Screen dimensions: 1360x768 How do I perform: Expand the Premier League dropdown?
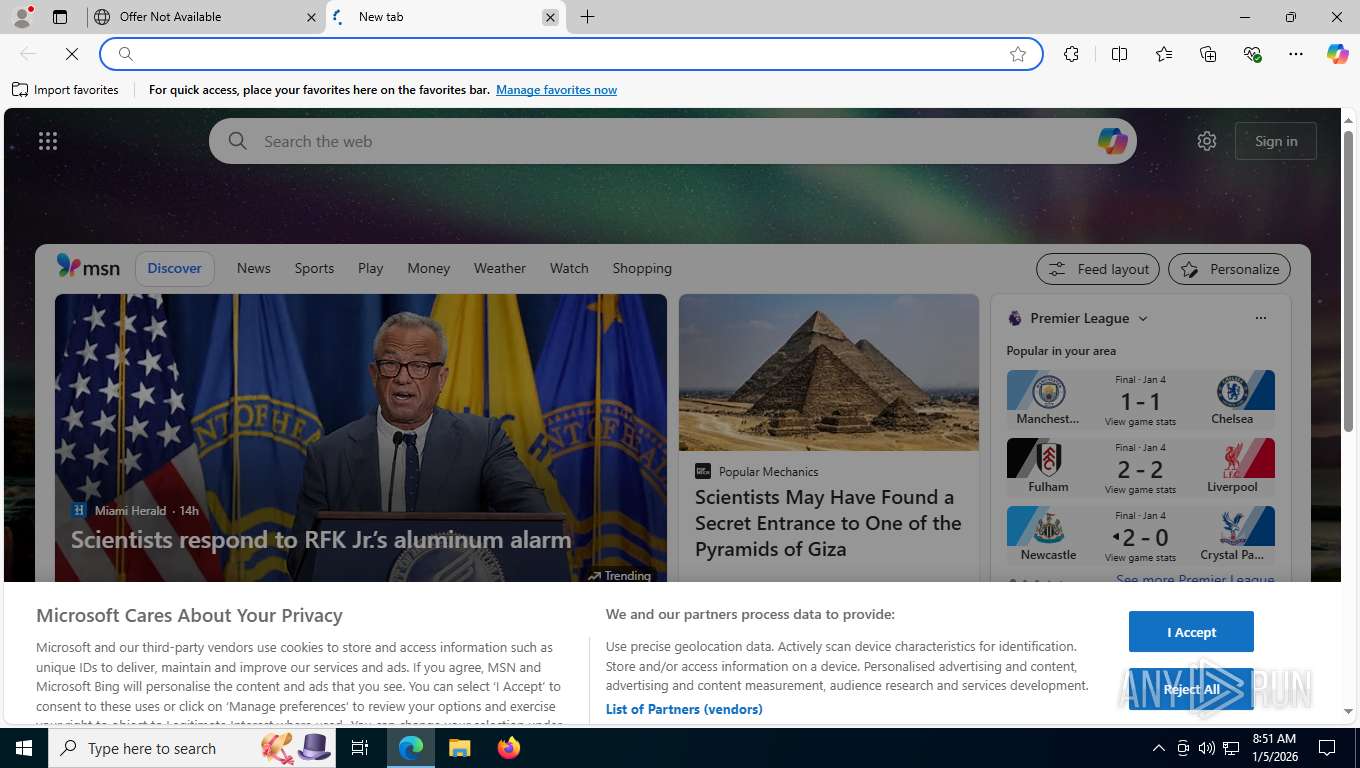1143,318
